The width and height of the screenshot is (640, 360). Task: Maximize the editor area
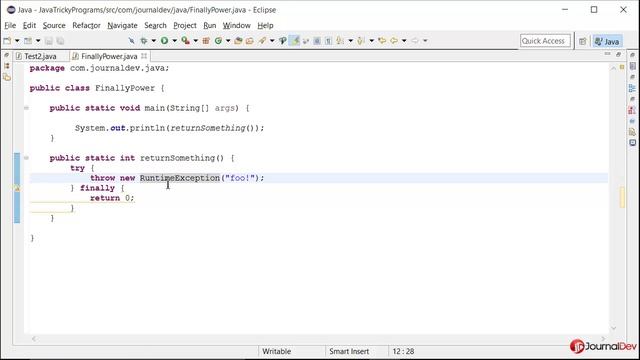618,54
